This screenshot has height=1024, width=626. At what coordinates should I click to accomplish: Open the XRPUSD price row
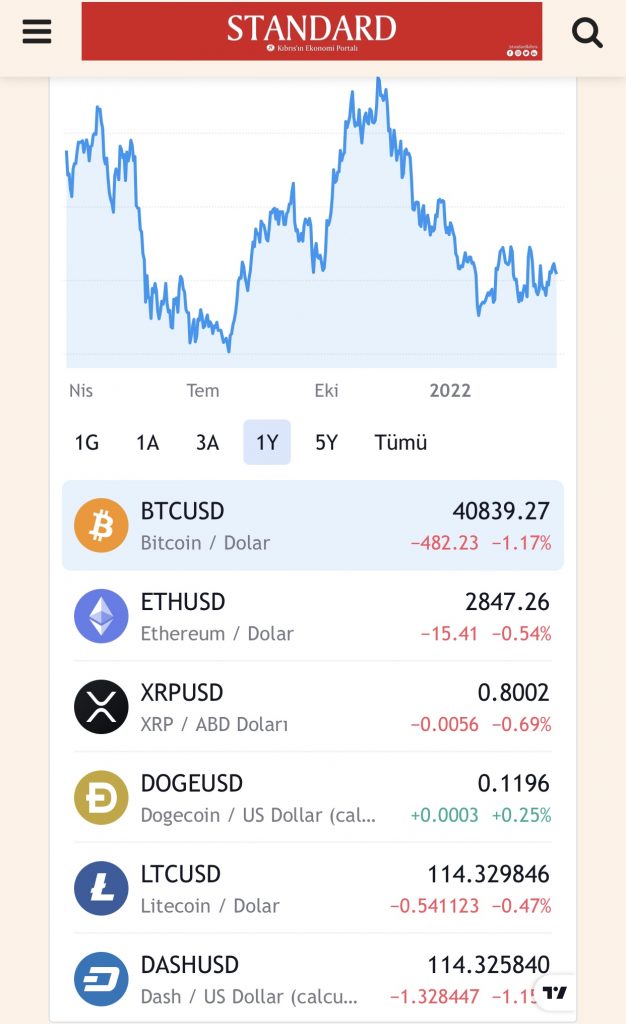tap(313, 707)
